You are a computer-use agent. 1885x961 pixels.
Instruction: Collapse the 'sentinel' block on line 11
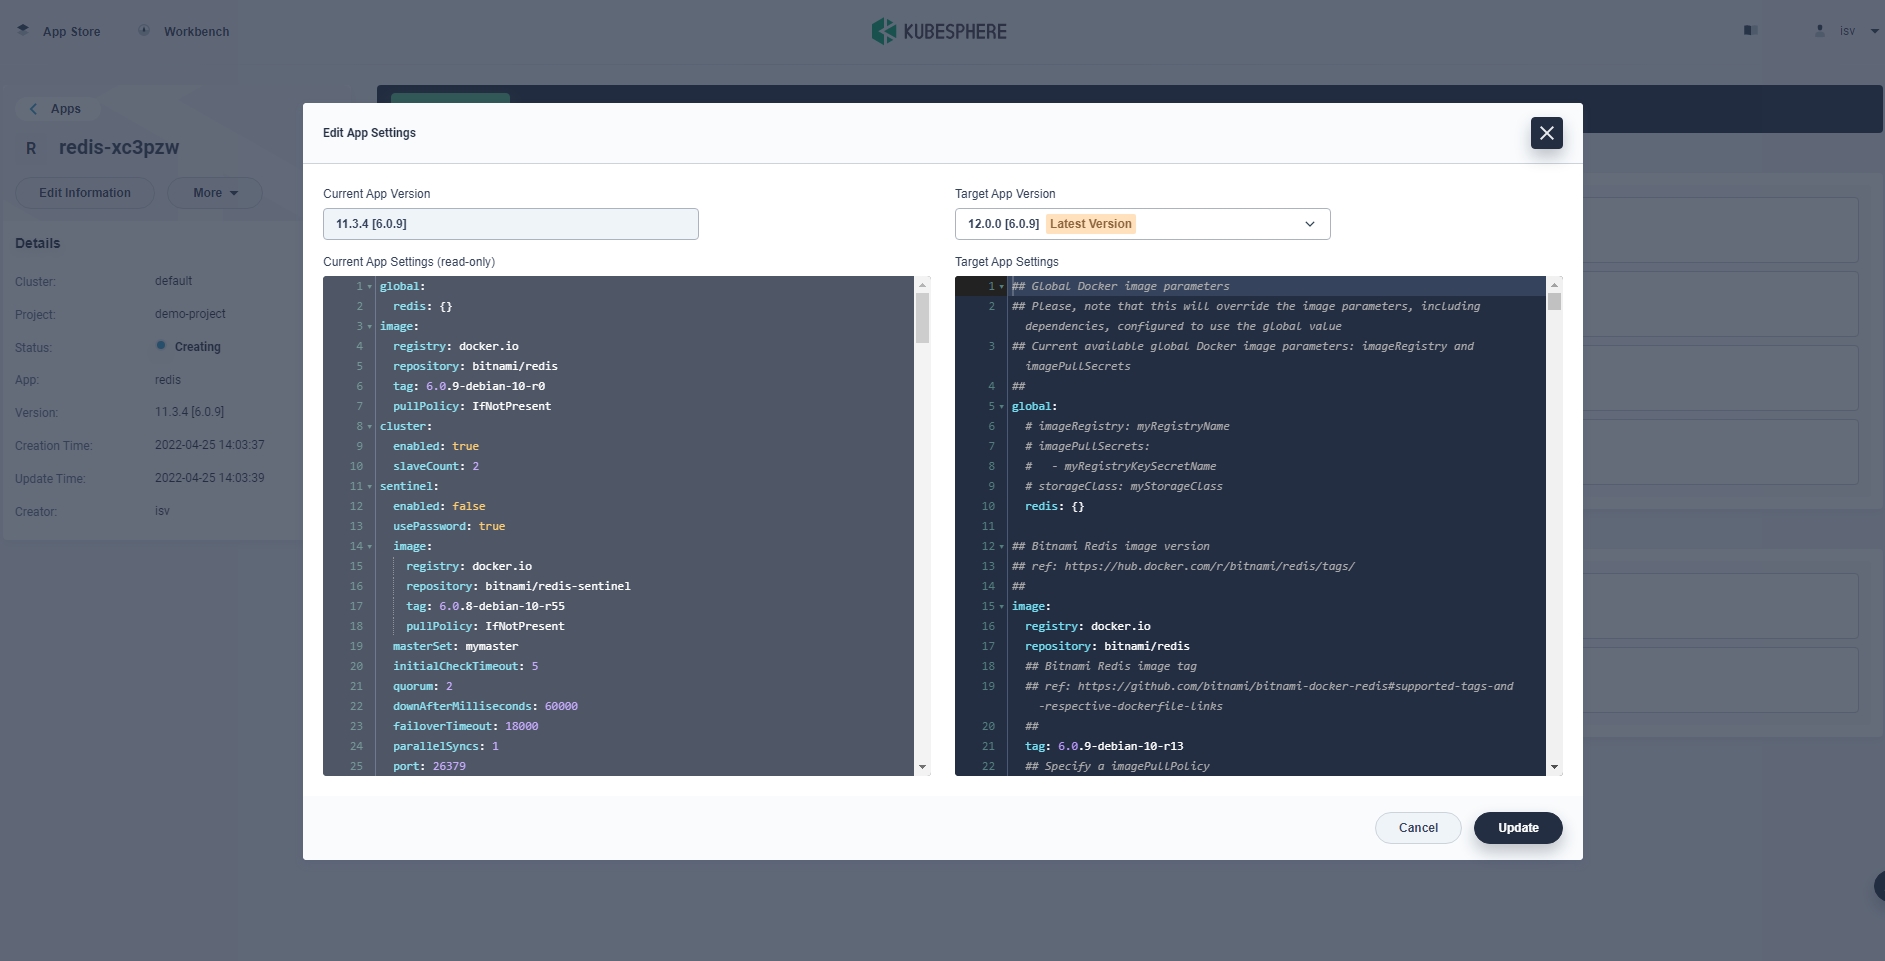click(370, 487)
